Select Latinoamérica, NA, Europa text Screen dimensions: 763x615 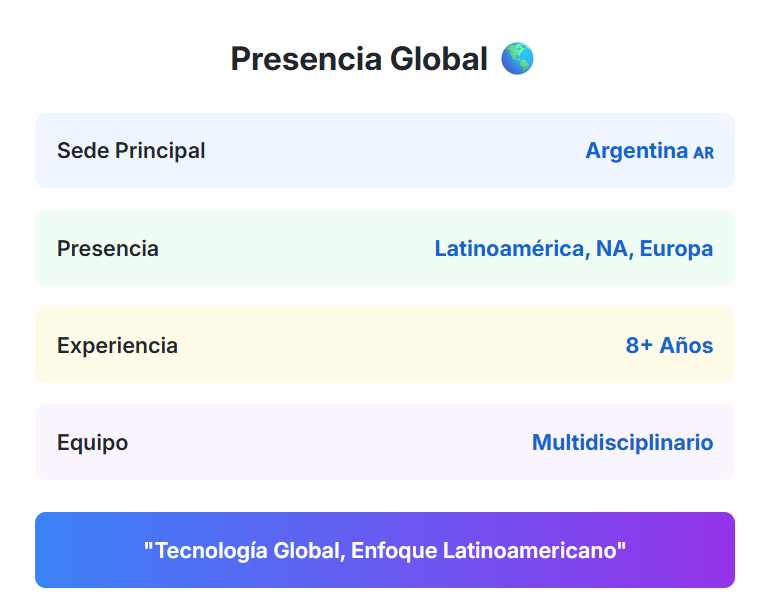573,248
